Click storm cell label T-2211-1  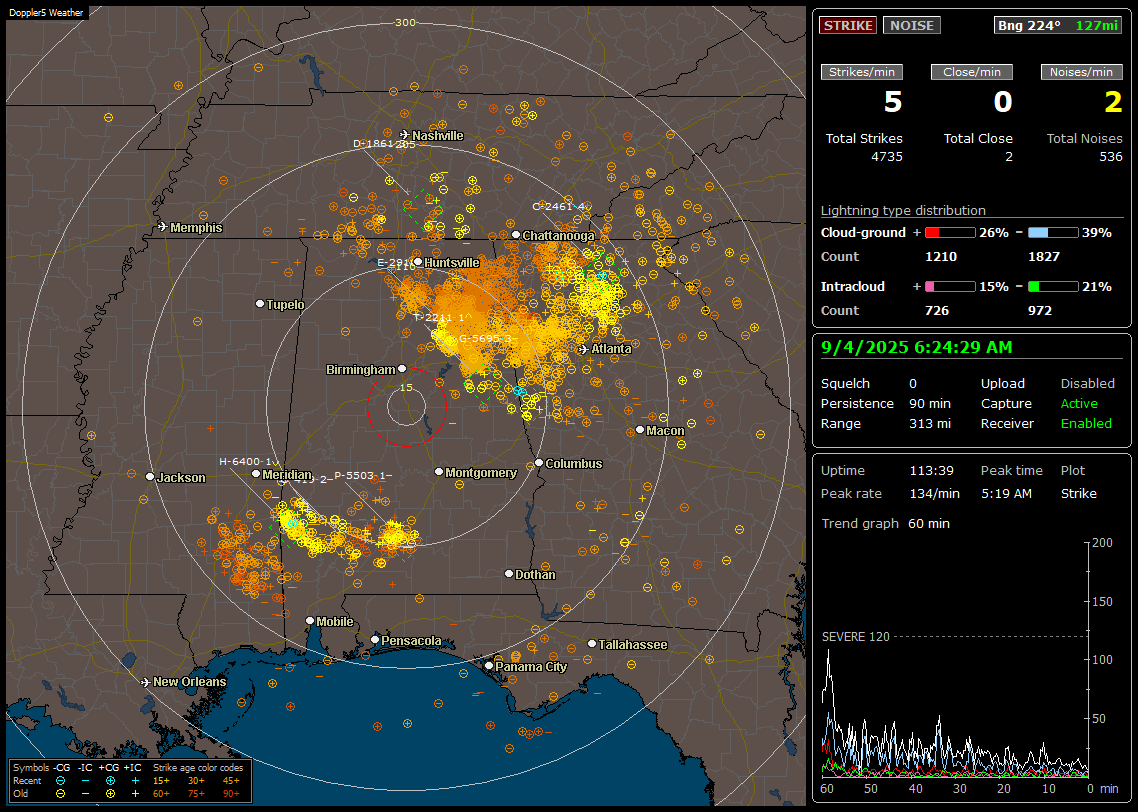point(438,317)
